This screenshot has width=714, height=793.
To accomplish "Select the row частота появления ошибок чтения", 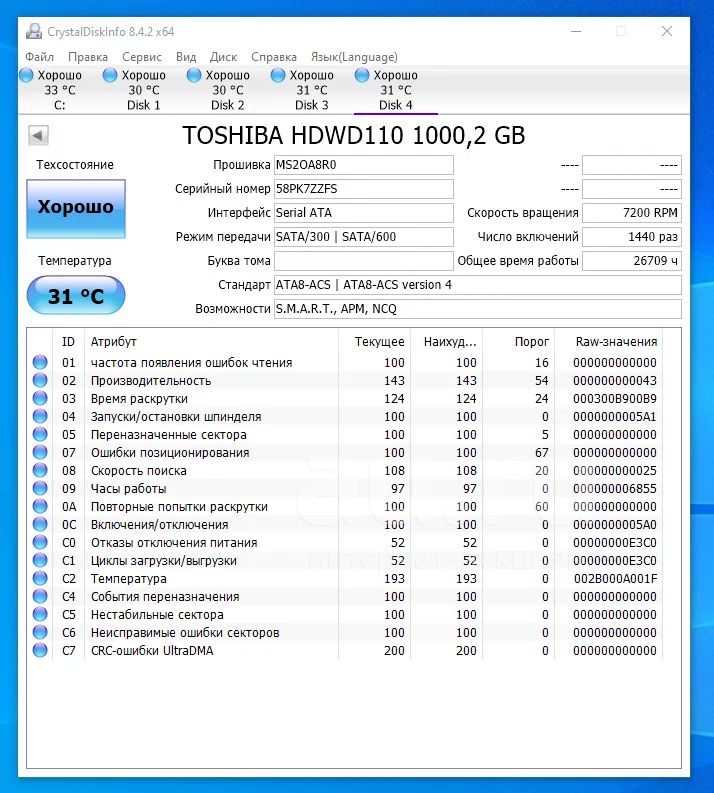I will tap(345, 363).
